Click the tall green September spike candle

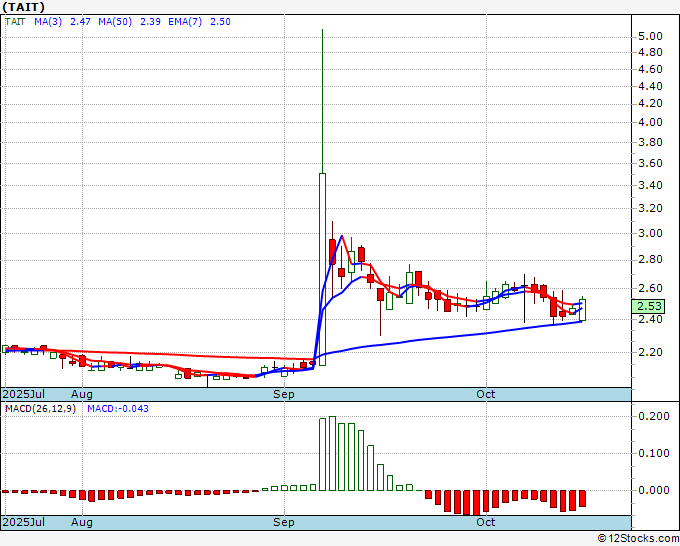click(x=322, y=269)
